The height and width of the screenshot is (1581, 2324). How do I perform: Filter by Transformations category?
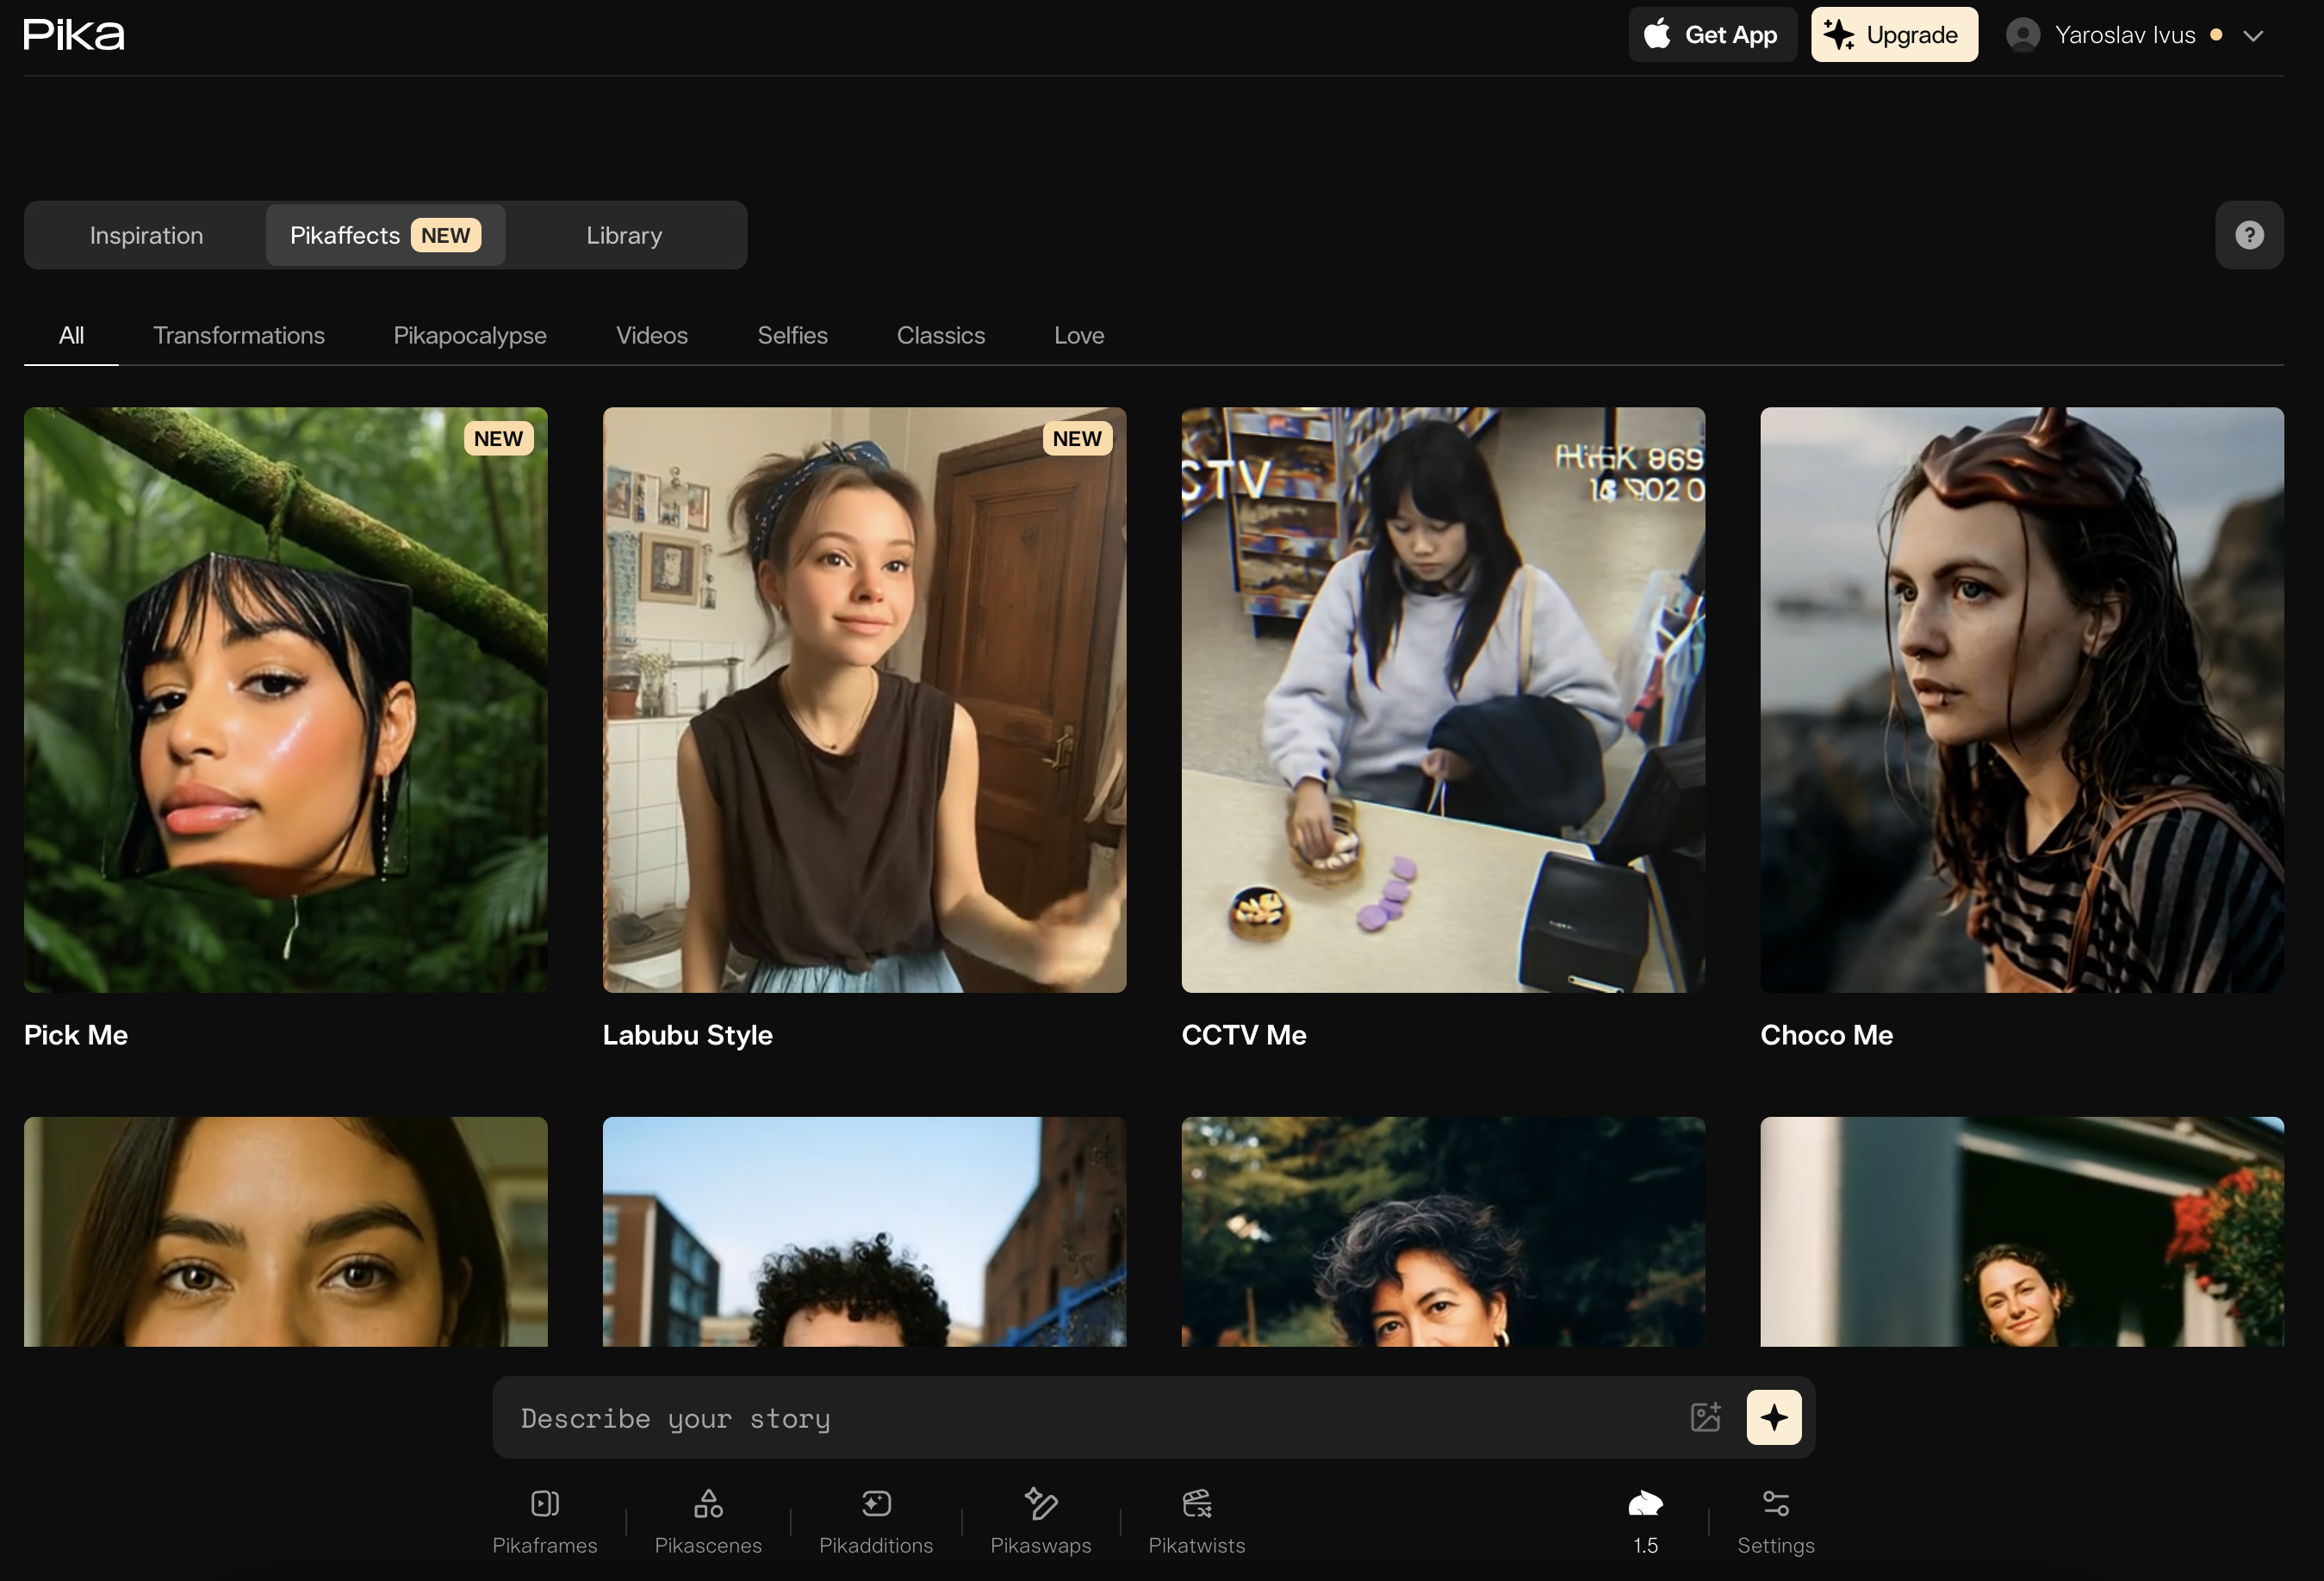click(x=238, y=335)
